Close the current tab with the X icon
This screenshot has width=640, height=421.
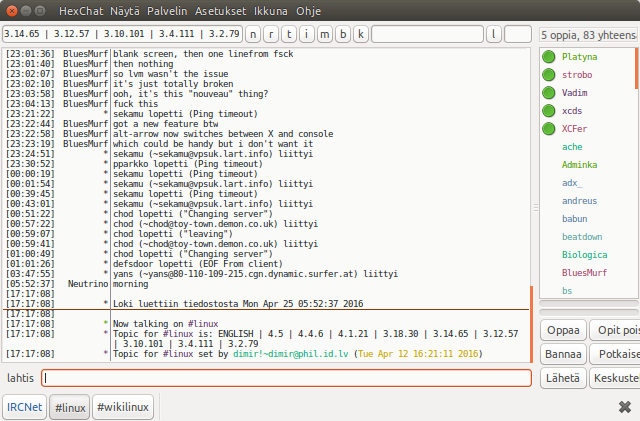pyautogui.click(x=625, y=406)
